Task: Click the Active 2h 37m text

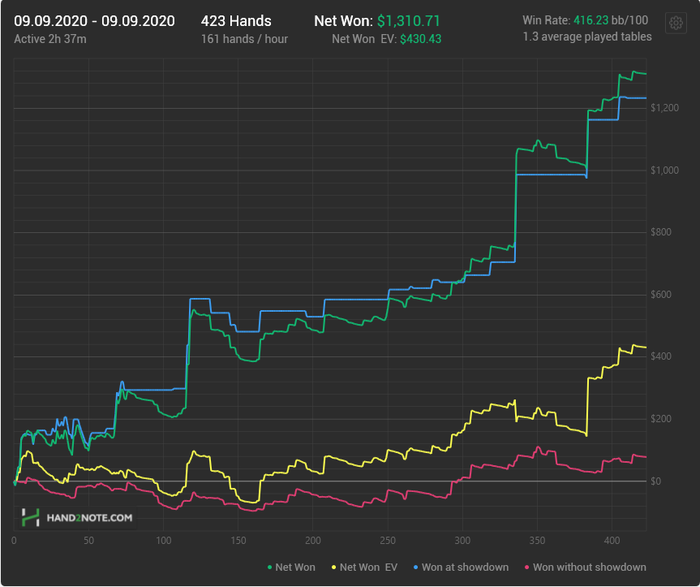Action: pos(50,39)
